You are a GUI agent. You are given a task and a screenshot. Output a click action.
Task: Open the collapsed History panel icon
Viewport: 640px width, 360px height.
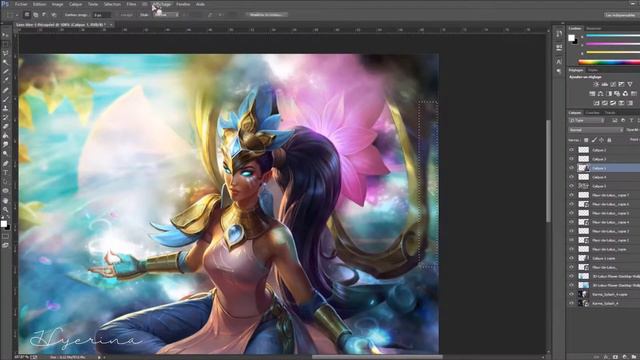tap(559, 34)
